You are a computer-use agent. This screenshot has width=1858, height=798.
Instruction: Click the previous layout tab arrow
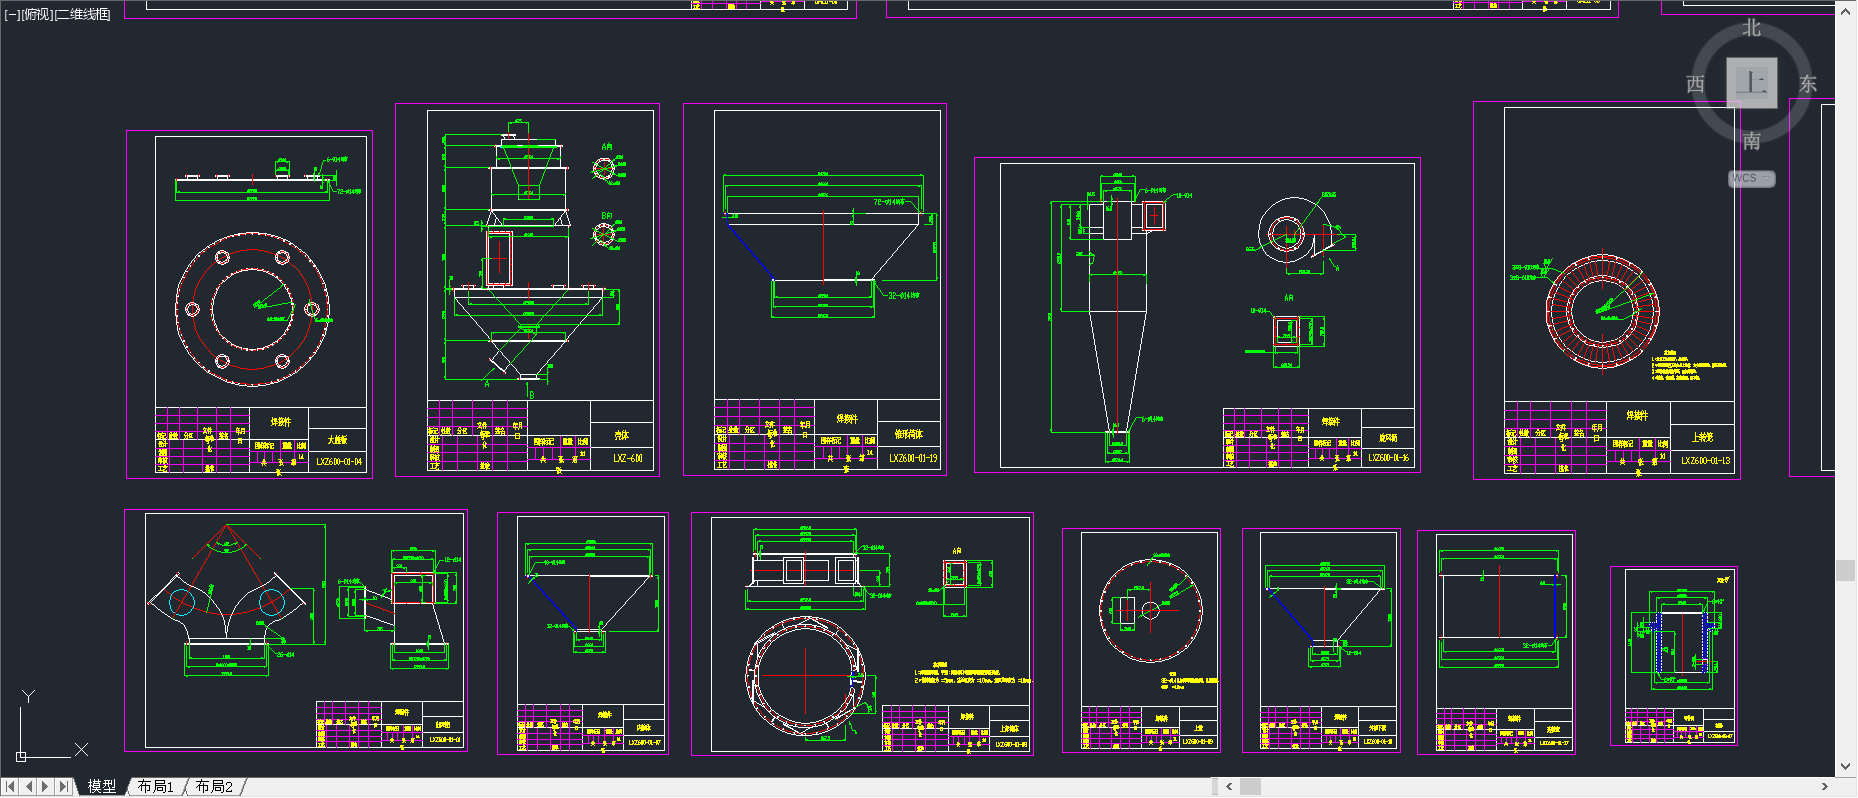pyautogui.click(x=28, y=787)
